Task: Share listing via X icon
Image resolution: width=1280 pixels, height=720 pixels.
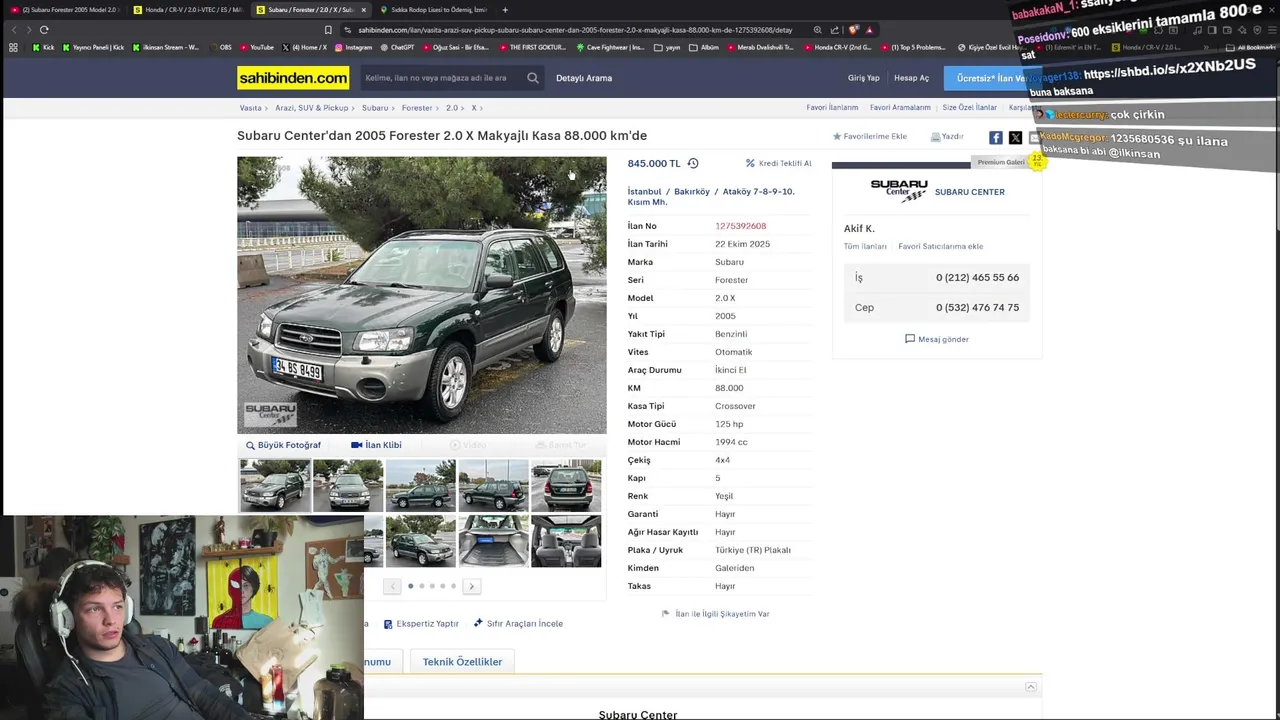Action: coord(1015,137)
